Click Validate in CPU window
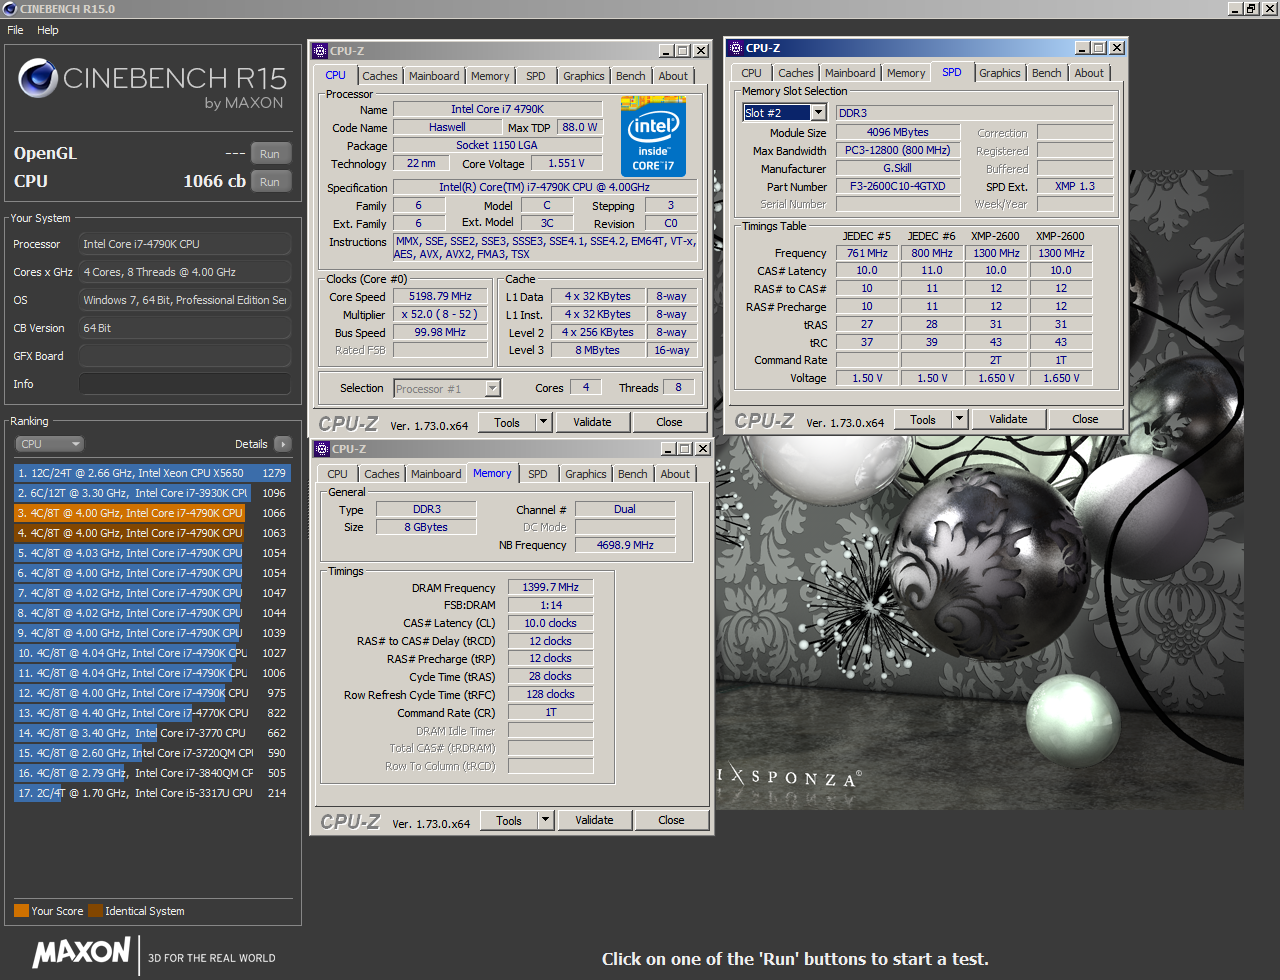Screen dimensions: 1280x980 click(x=592, y=423)
